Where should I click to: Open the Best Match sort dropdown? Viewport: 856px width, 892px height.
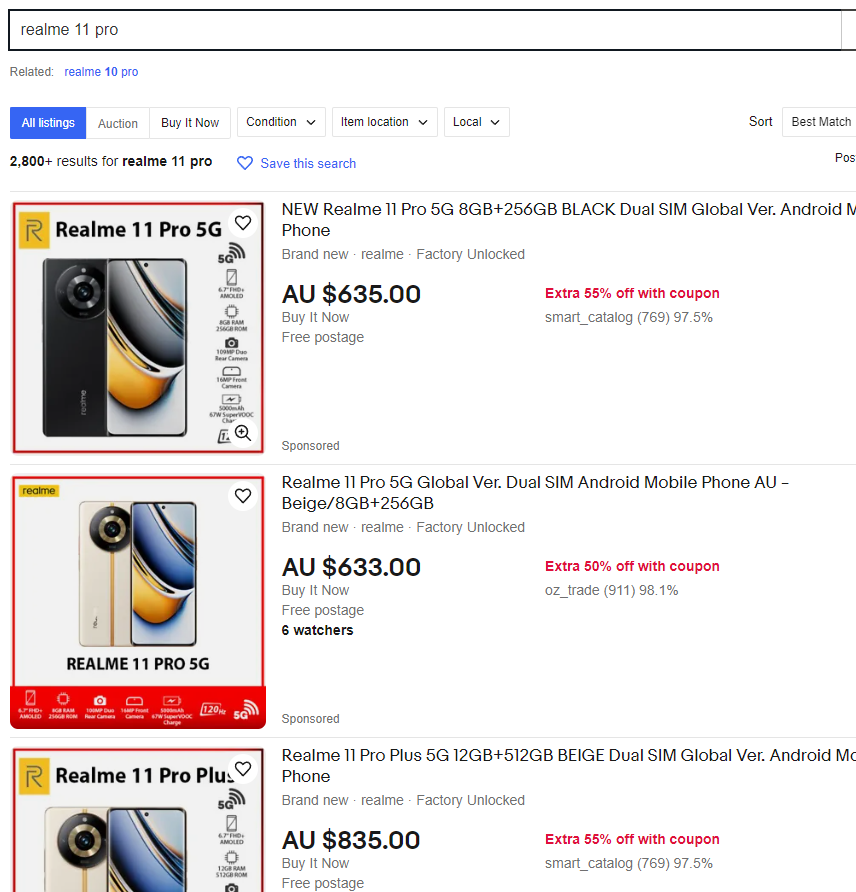click(820, 122)
